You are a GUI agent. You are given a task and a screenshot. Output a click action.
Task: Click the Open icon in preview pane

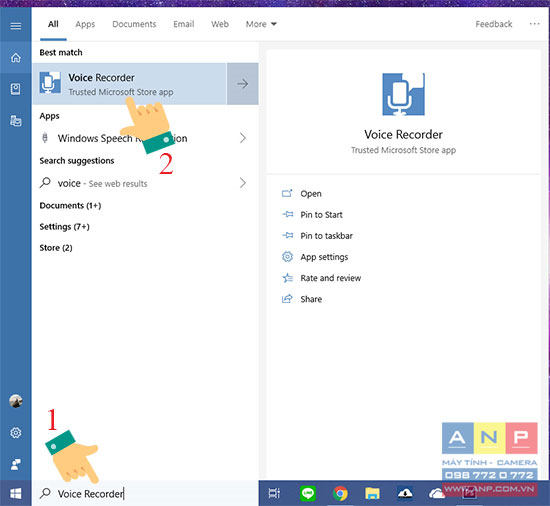(x=287, y=193)
